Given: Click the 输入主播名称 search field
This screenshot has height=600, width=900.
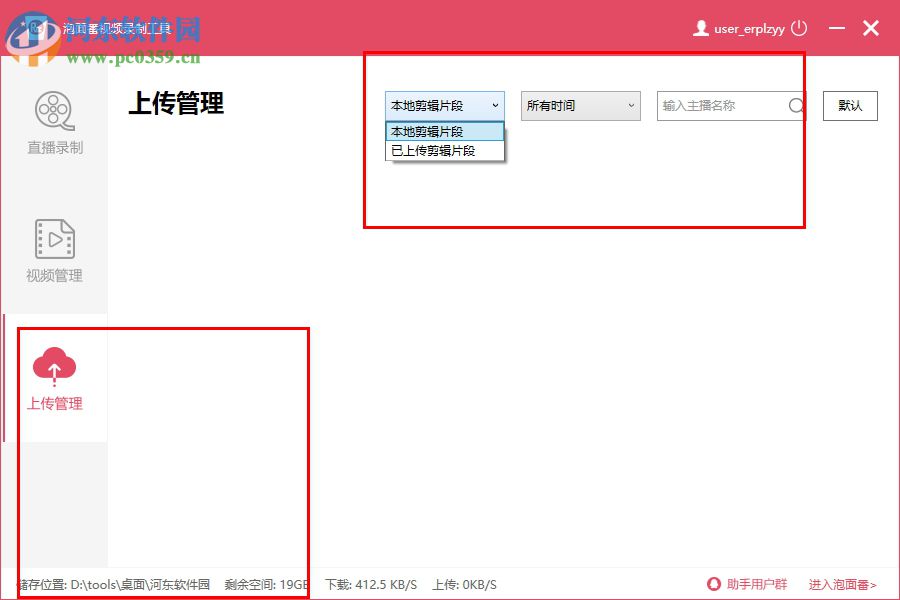Looking at the screenshot, I should coord(720,105).
